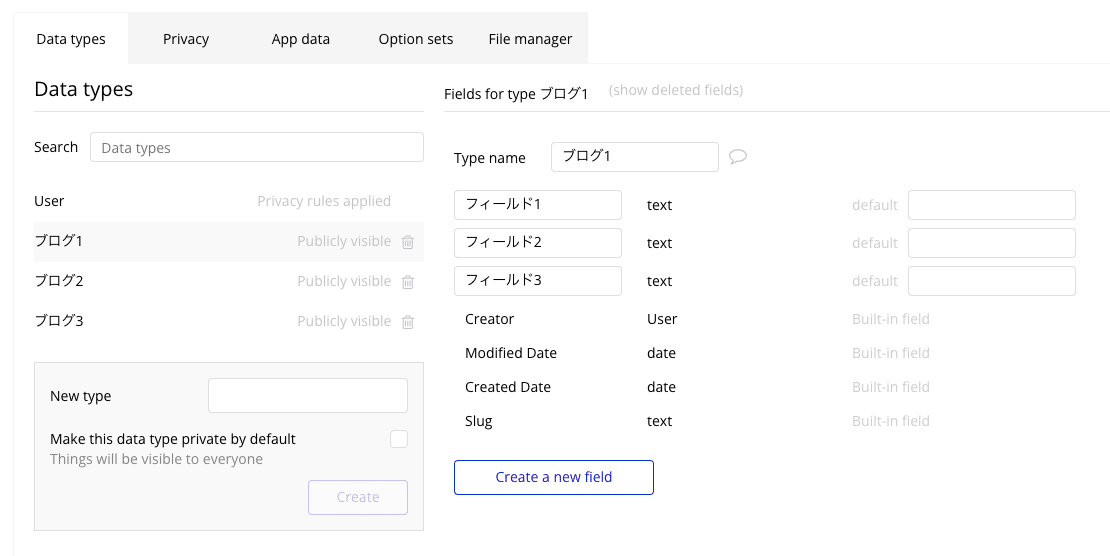Viewport: 1110px width, 556px height.
Task: Click Create a new field button
Action: [554, 477]
